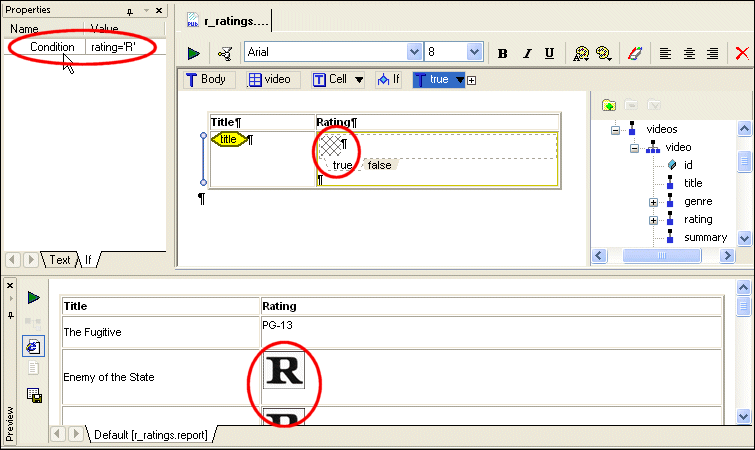Viewport: 755px width, 450px height.
Task: Switch to the Text properties tab
Action: coord(60,260)
